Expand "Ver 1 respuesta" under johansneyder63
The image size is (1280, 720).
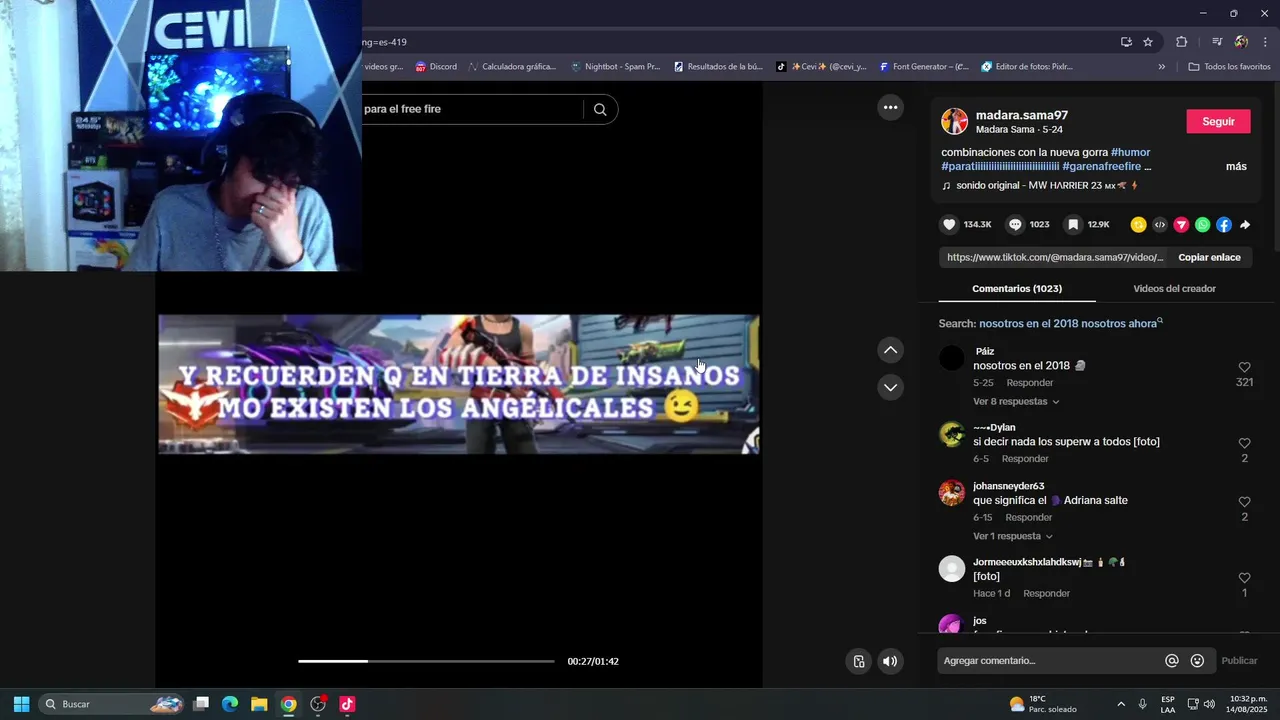tap(1013, 537)
